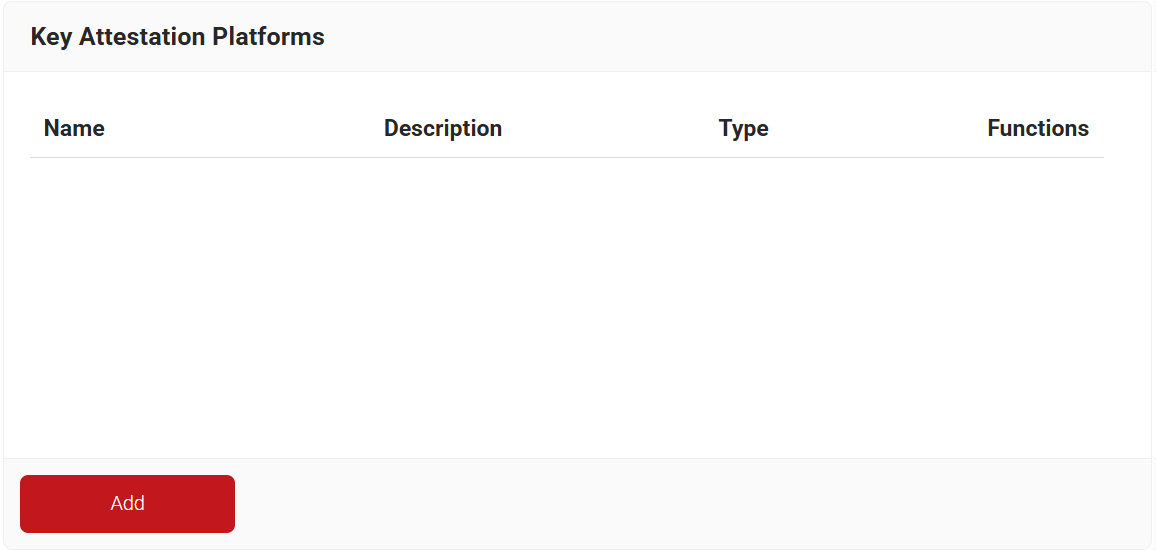The image size is (1156, 551).
Task: Click the panel header bar right of title
Action: pos(737,37)
